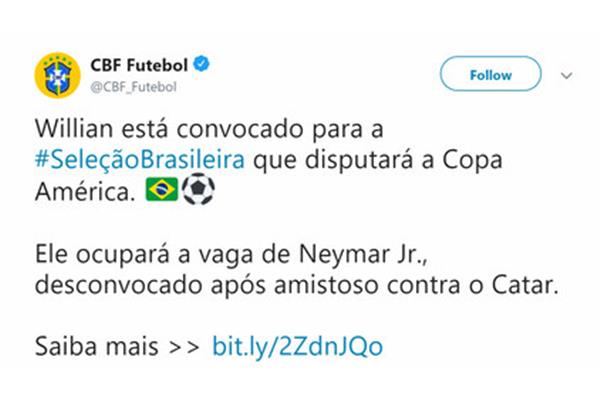This screenshot has width=600, height=400.
Task: Click the name "Neymar Jr." in tweet
Action: point(362,254)
